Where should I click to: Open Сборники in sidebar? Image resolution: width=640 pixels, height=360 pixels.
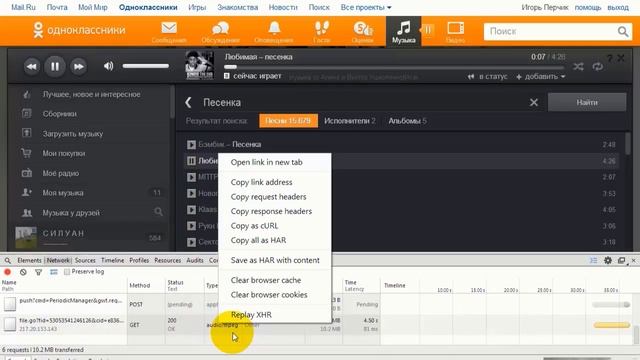[x=60, y=114]
